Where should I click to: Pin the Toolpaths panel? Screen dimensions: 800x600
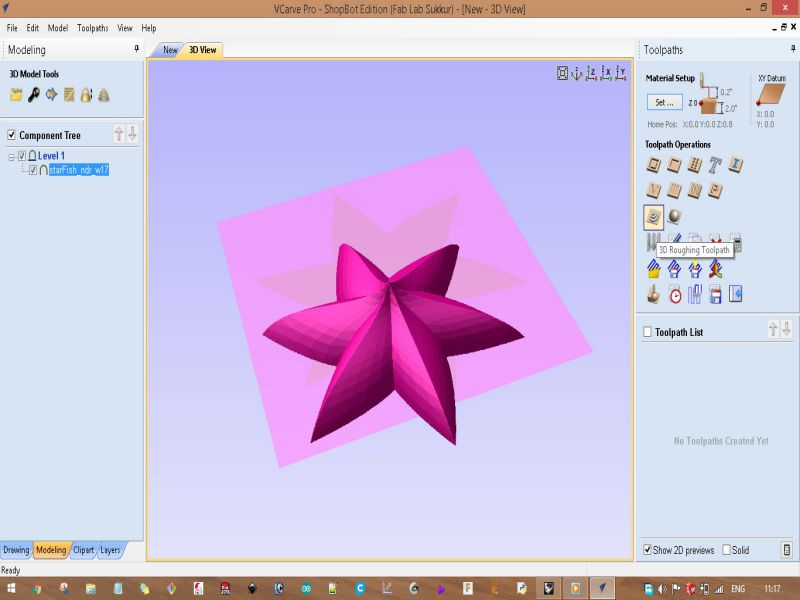[x=793, y=48]
